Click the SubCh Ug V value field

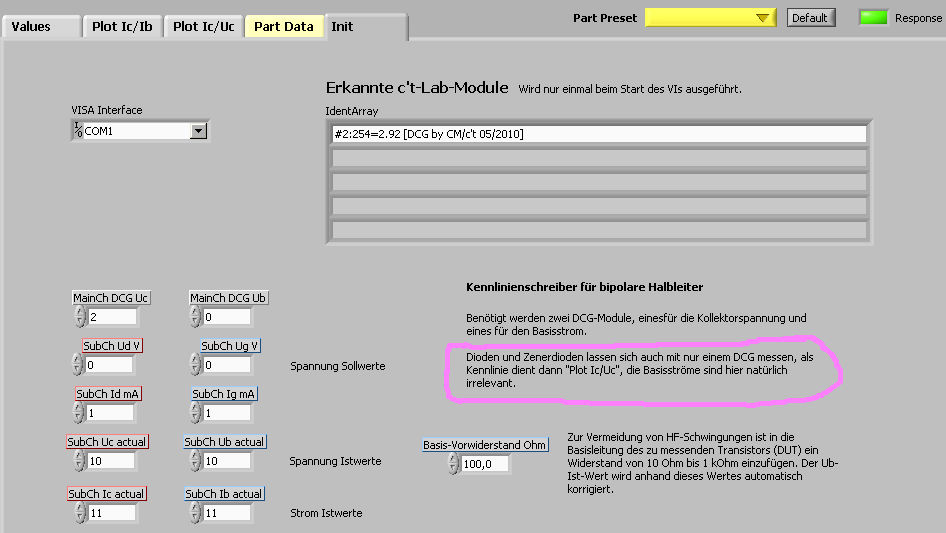click(x=226, y=365)
